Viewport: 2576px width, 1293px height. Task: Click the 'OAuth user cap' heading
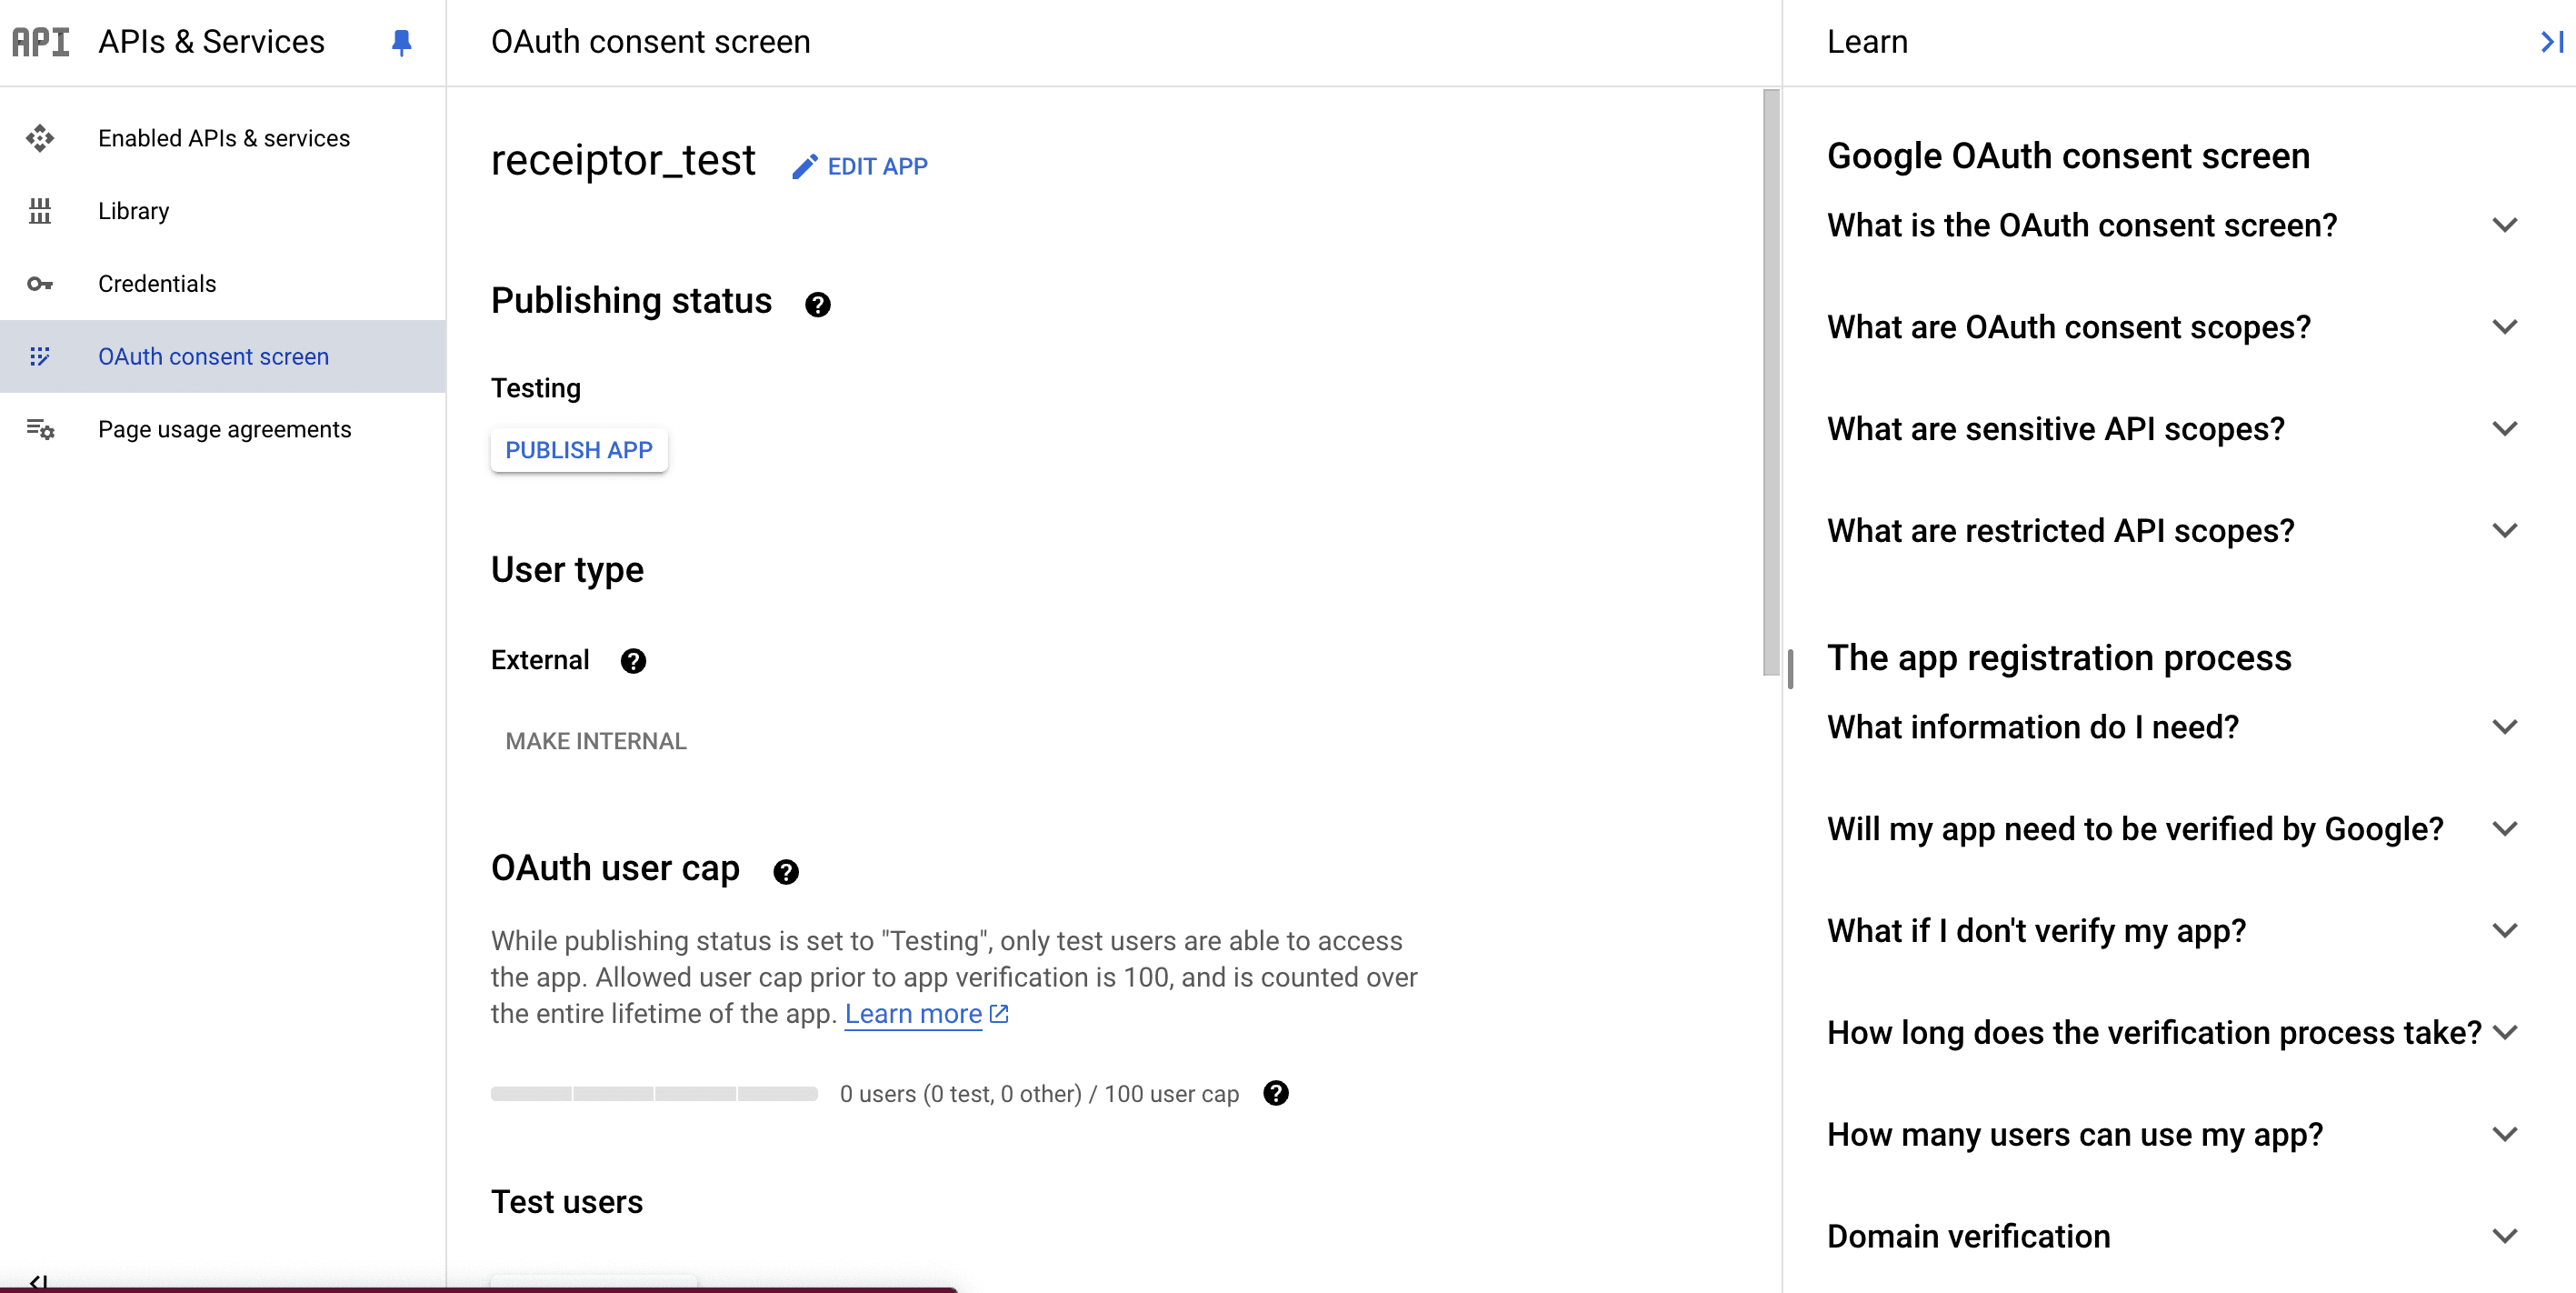click(x=615, y=869)
